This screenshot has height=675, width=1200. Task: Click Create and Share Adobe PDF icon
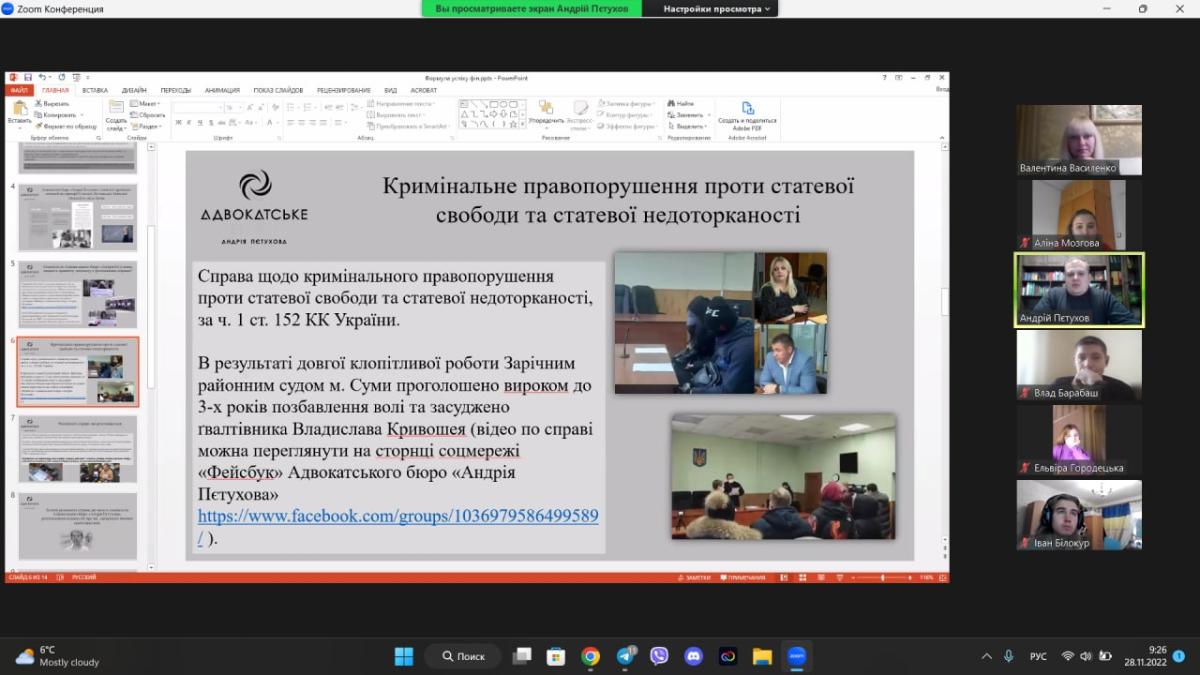pyautogui.click(x=748, y=108)
